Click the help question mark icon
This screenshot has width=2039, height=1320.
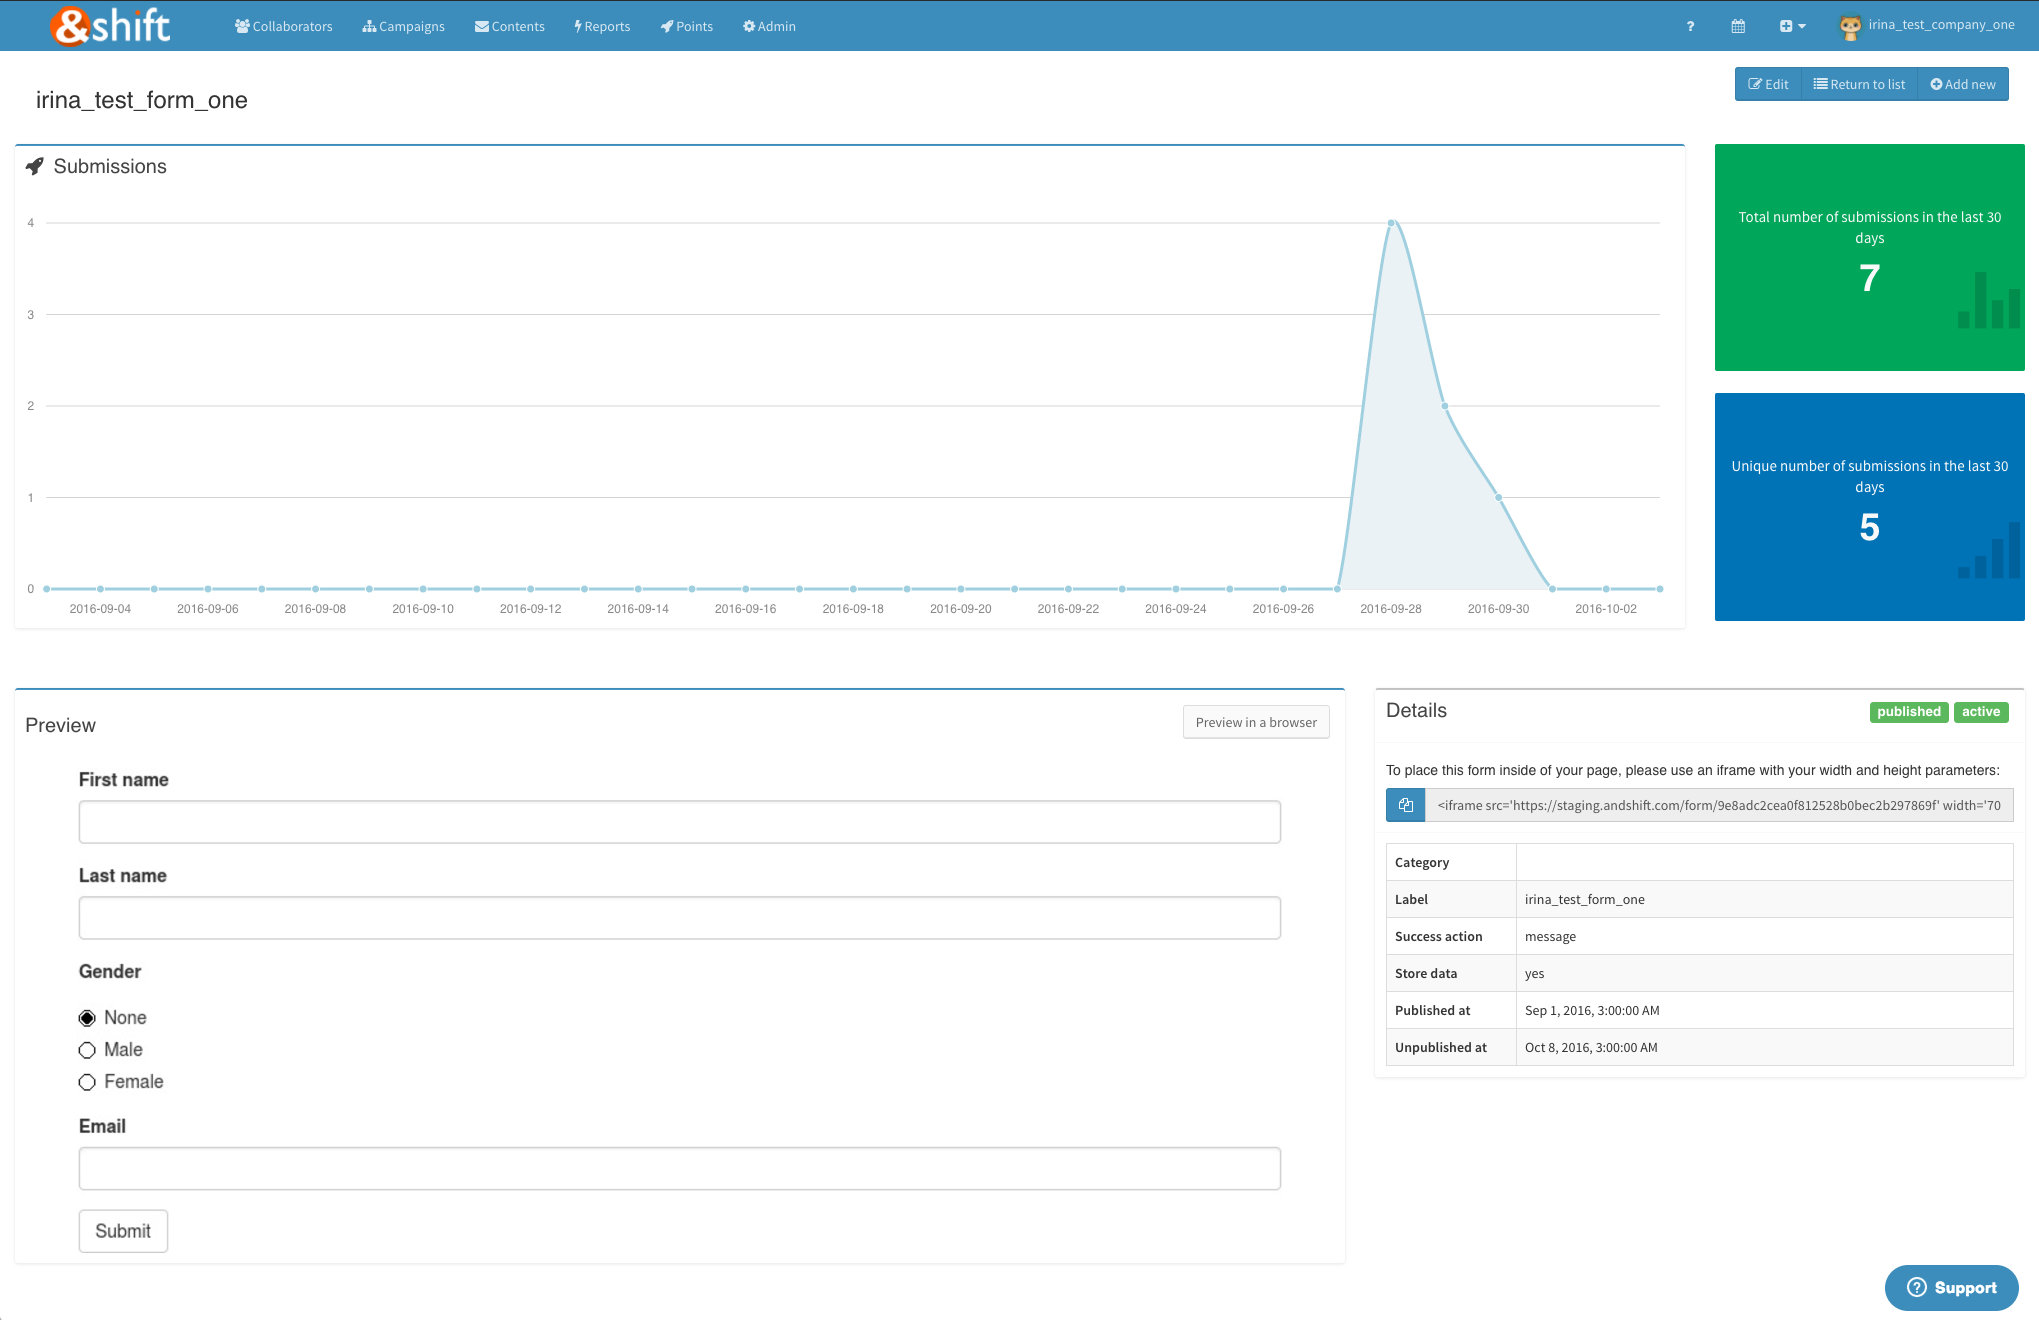coord(1690,26)
